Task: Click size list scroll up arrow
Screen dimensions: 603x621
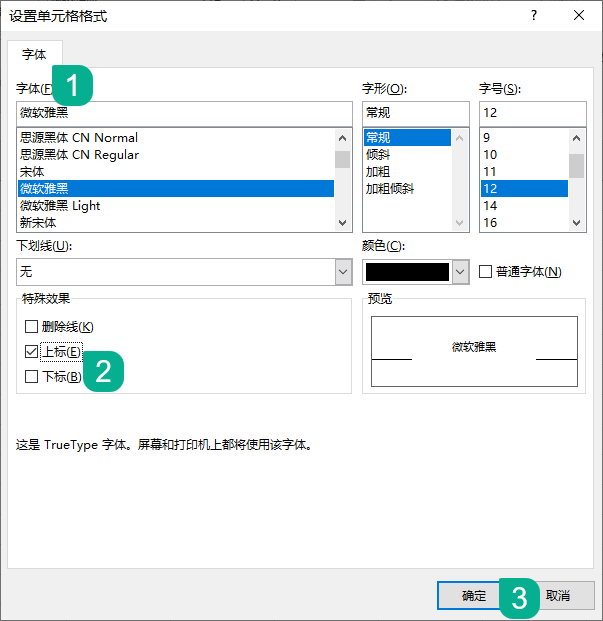Action: click(576, 138)
